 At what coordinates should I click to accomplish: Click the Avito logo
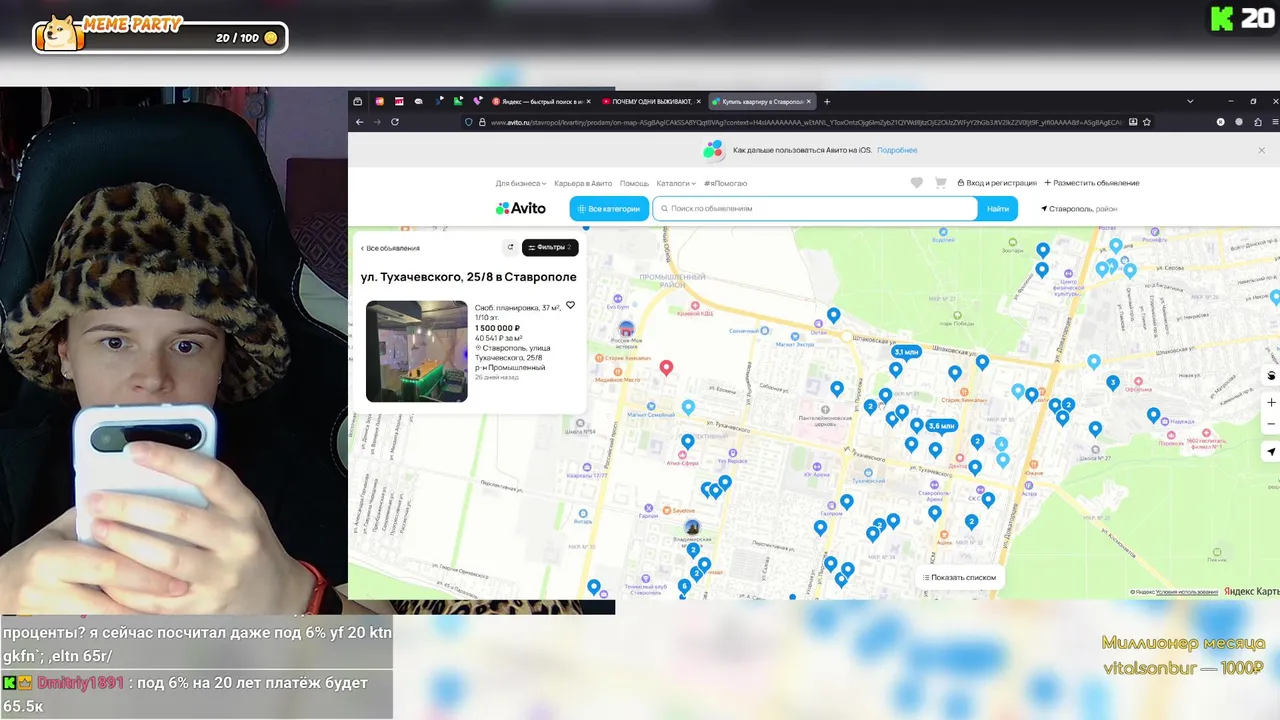(x=521, y=208)
